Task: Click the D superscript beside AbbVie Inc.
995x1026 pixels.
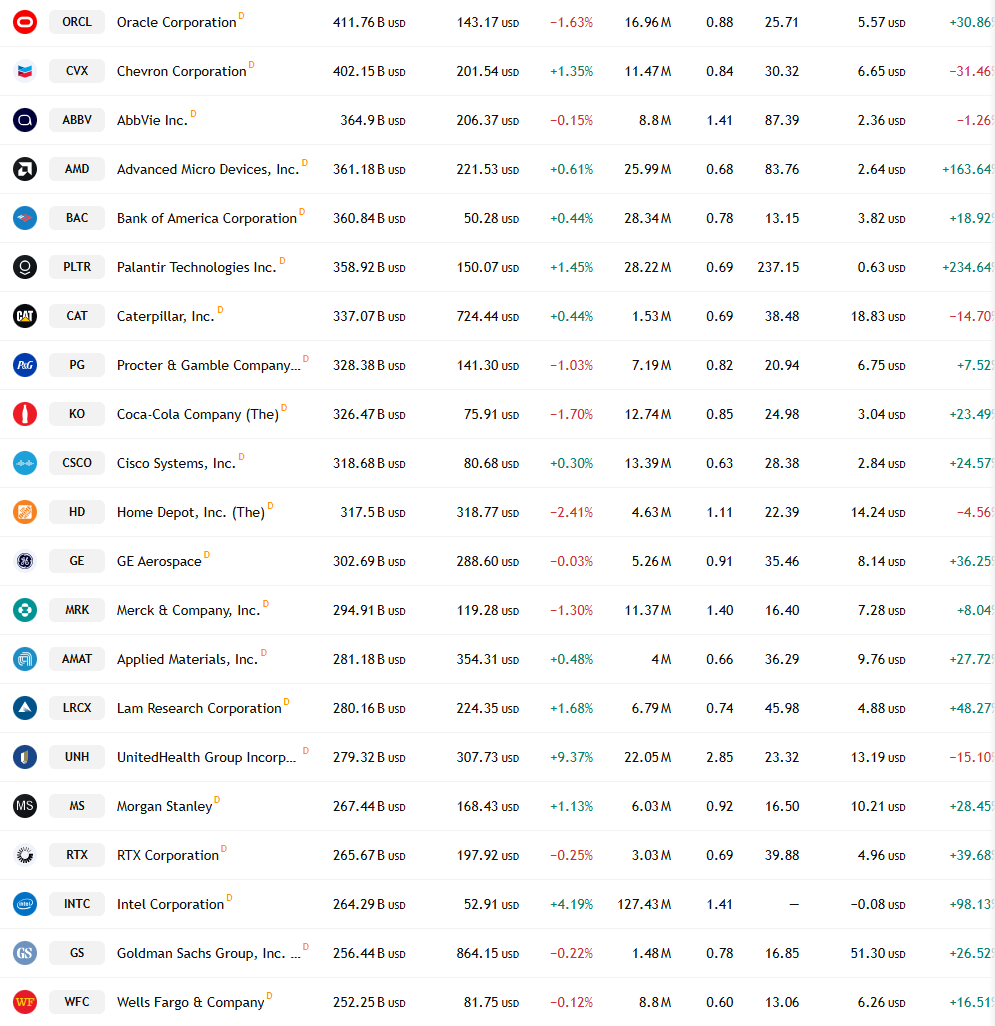Action: coord(193,113)
